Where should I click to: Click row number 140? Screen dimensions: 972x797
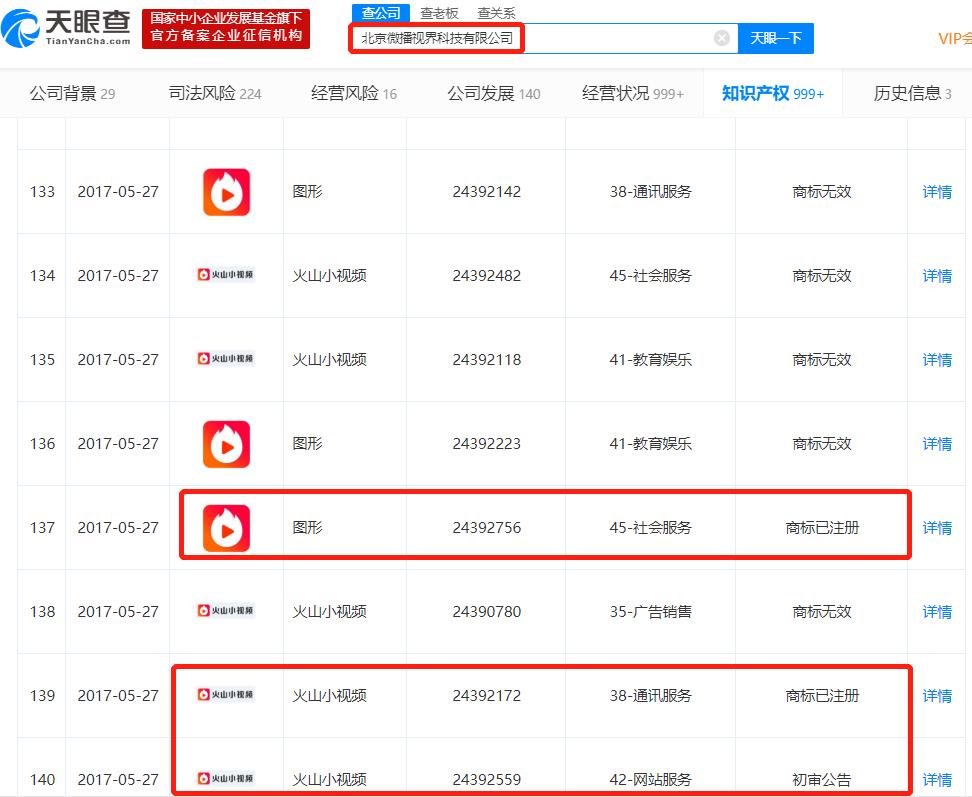[x=42, y=780]
